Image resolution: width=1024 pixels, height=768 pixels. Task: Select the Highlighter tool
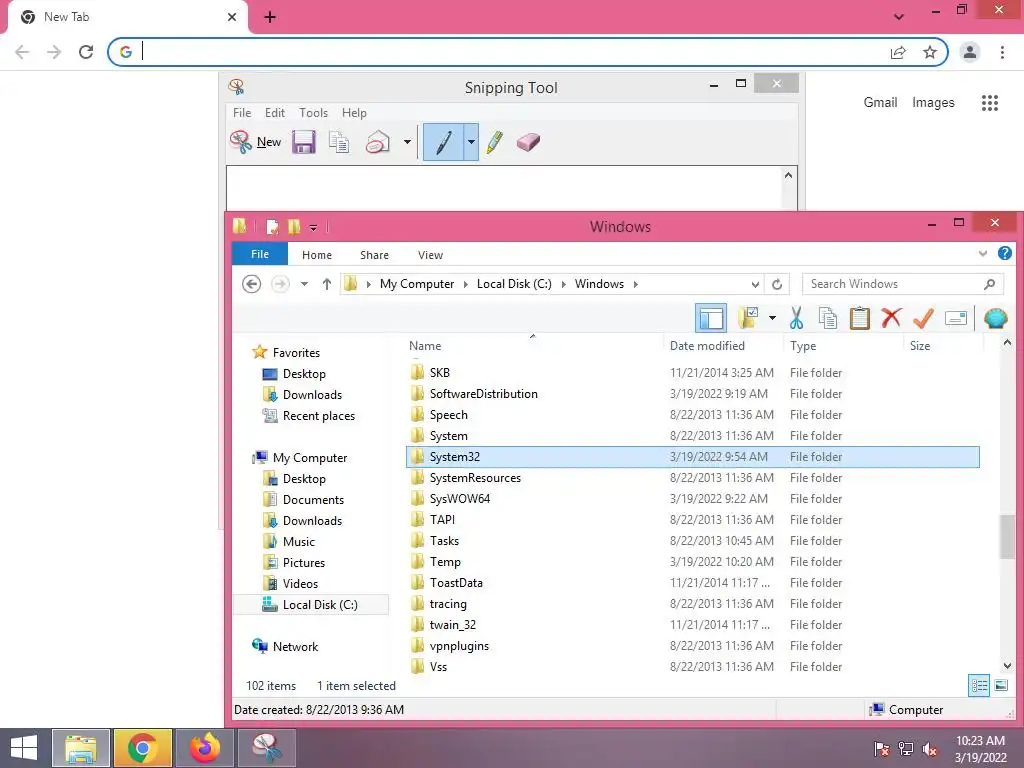(x=495, y=142)
